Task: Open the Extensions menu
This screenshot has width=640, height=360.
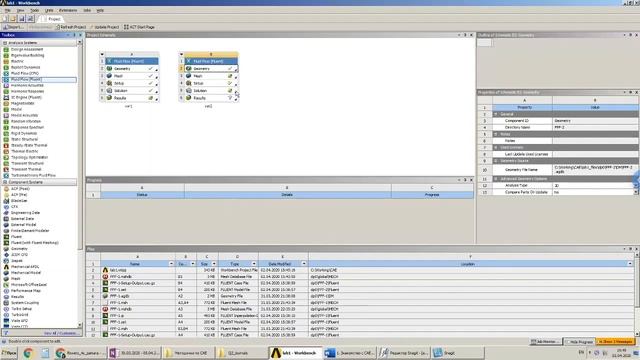Action: (x=68, y=10)
